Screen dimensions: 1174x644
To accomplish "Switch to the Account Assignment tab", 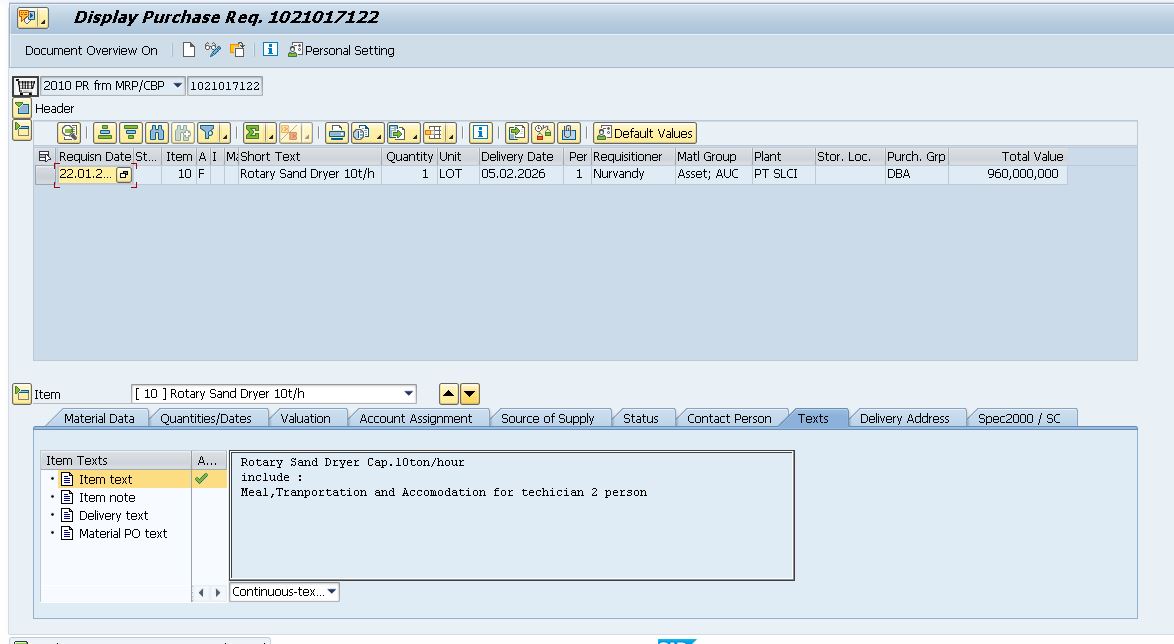I will tap(415, 418).
